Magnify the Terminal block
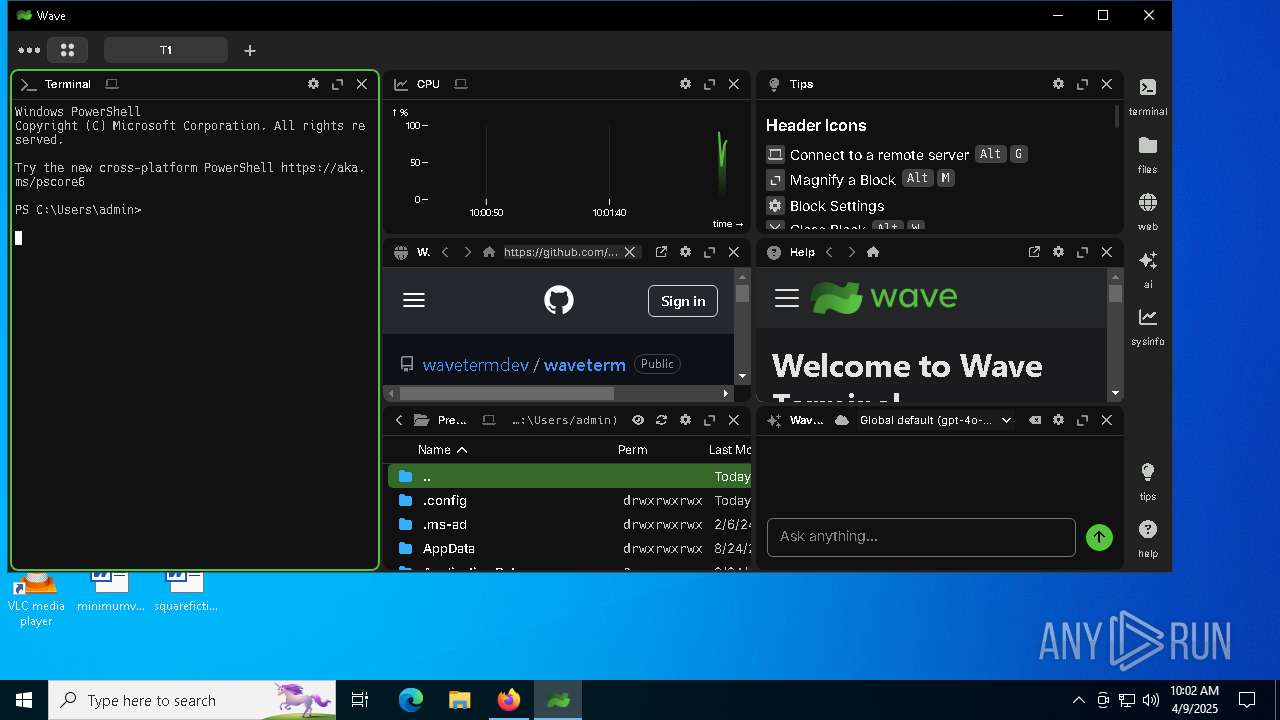 [x=338, y=84]
